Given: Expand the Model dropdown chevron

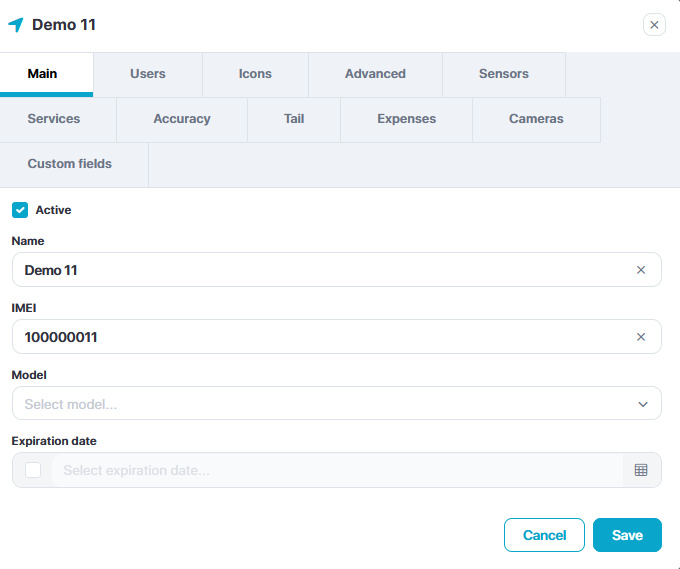Looking at the screenshot, I should [x=642, y=404].
